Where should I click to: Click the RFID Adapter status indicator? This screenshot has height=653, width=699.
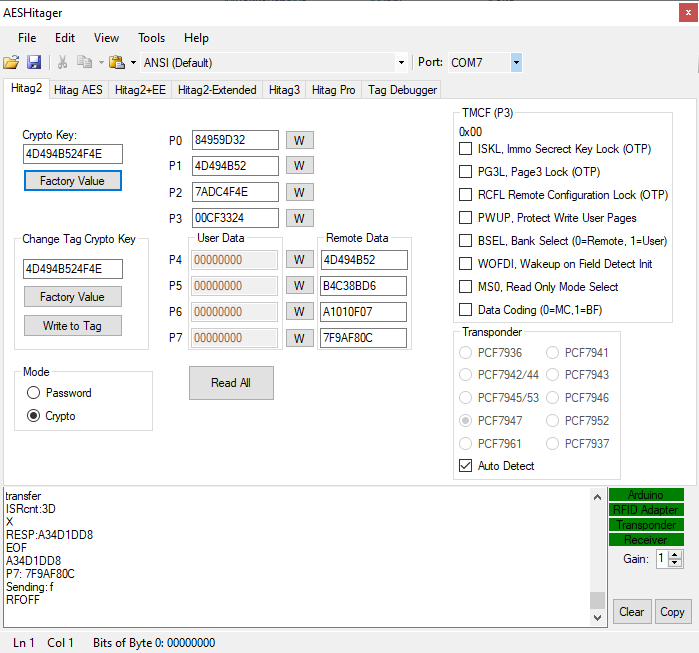pyautogui.click(x=646, y=509)
